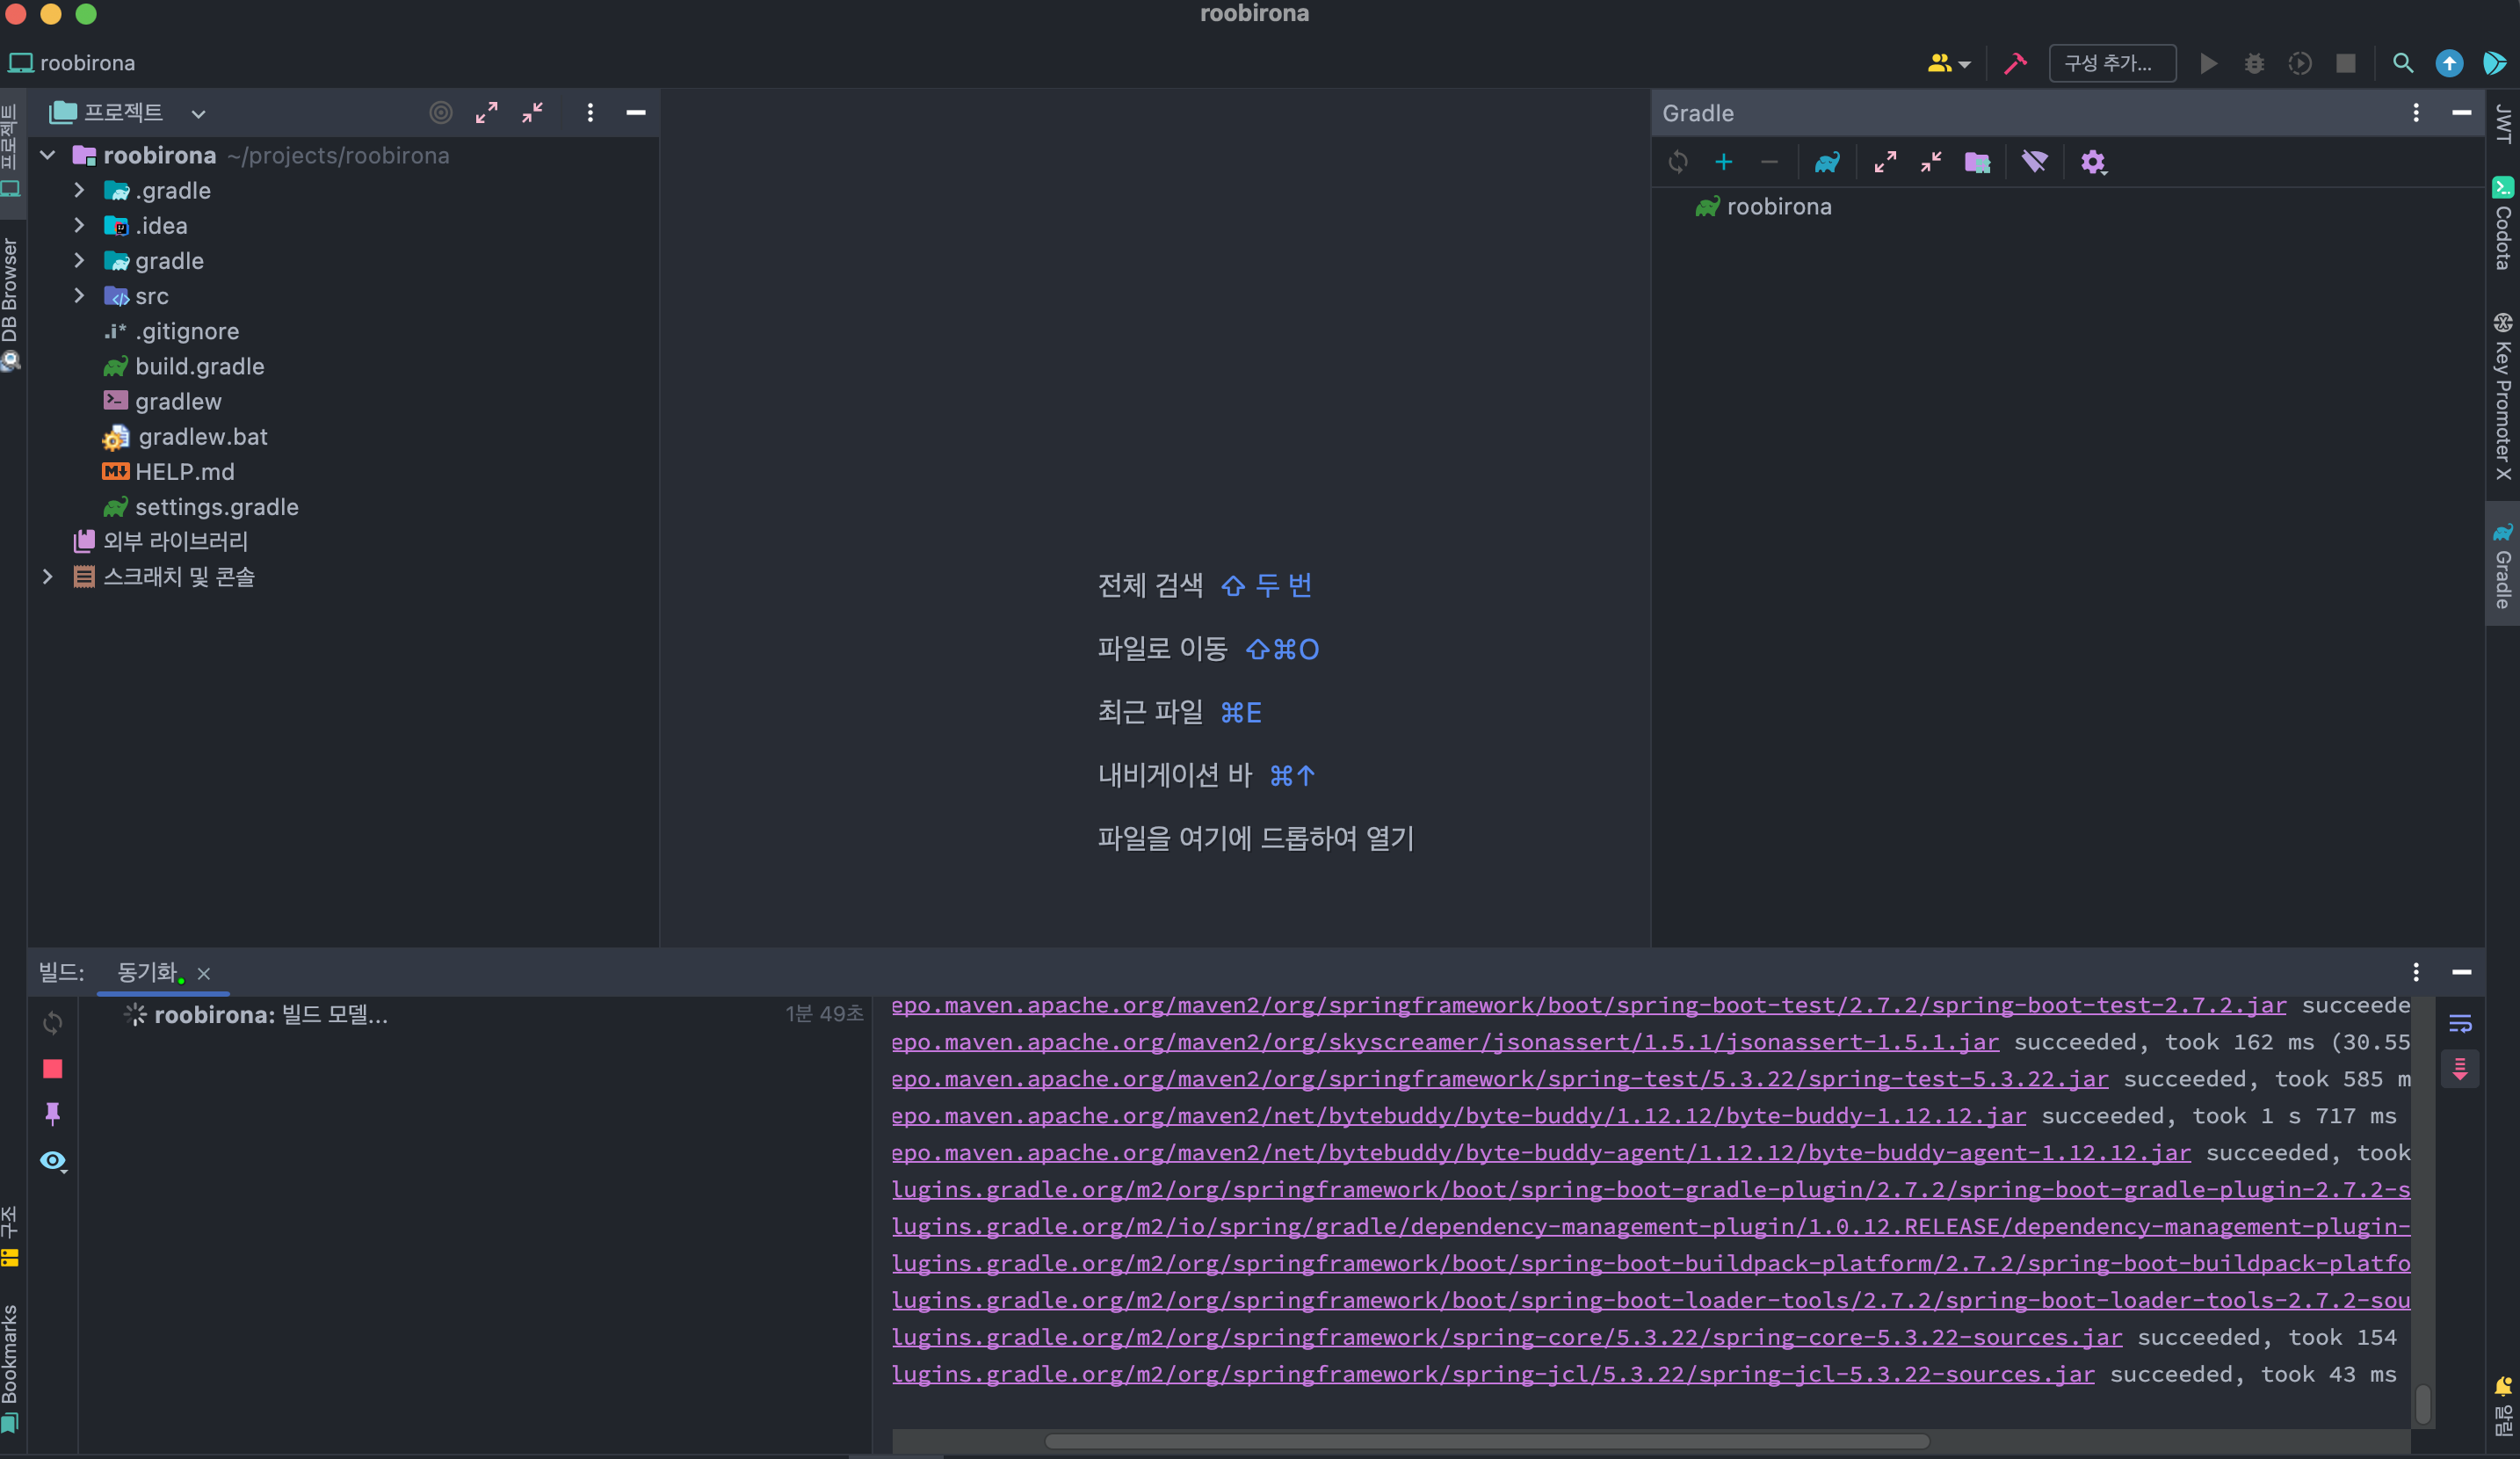Click the horizontal scrollbar in build output
The height and width of the screenshot is (1459, 2520).
point(1486,1441)
